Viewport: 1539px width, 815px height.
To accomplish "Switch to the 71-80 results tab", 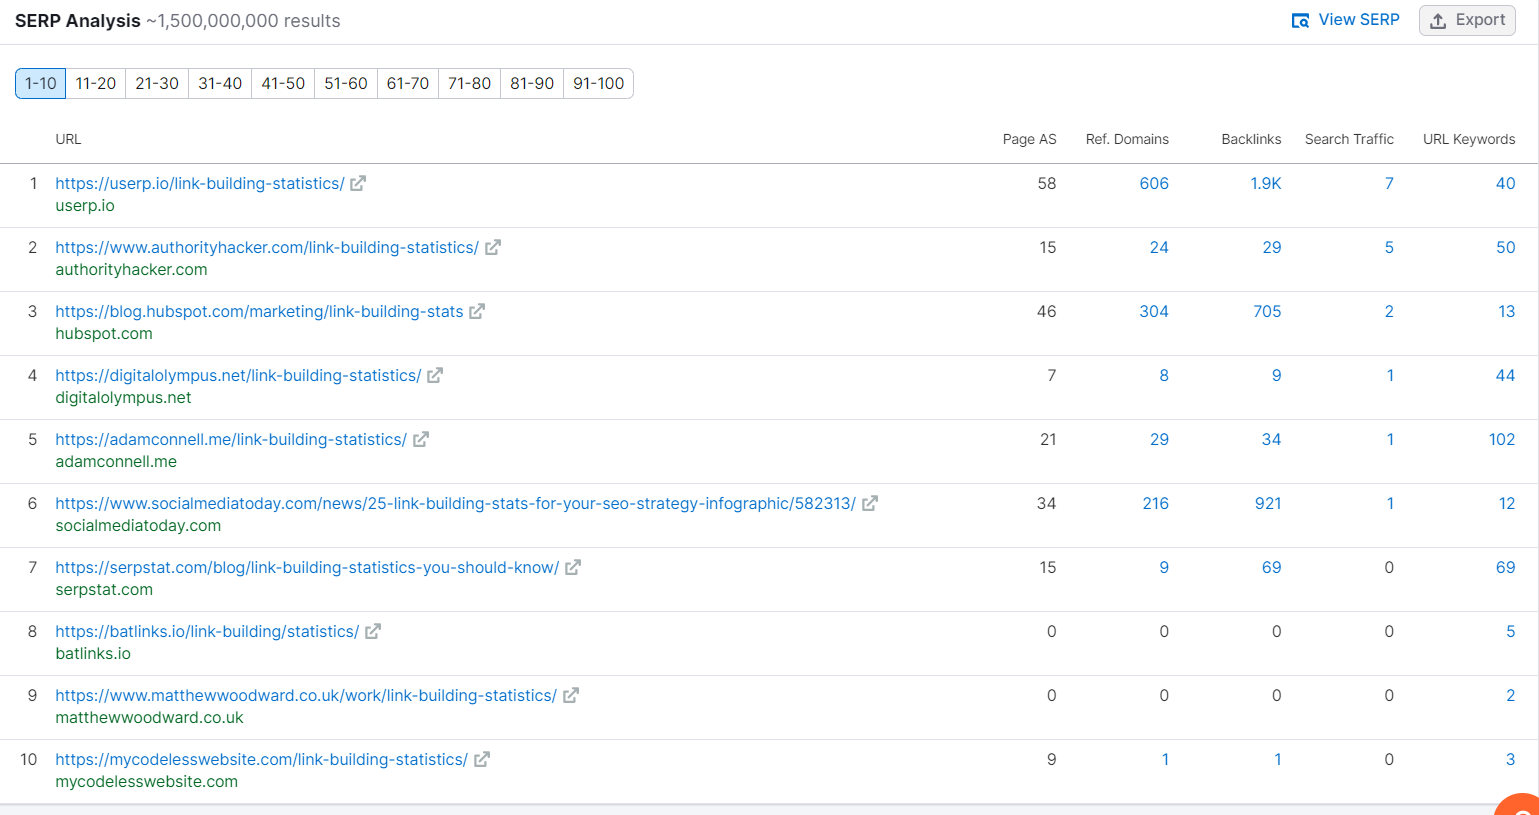I will (x=470, y=83).
